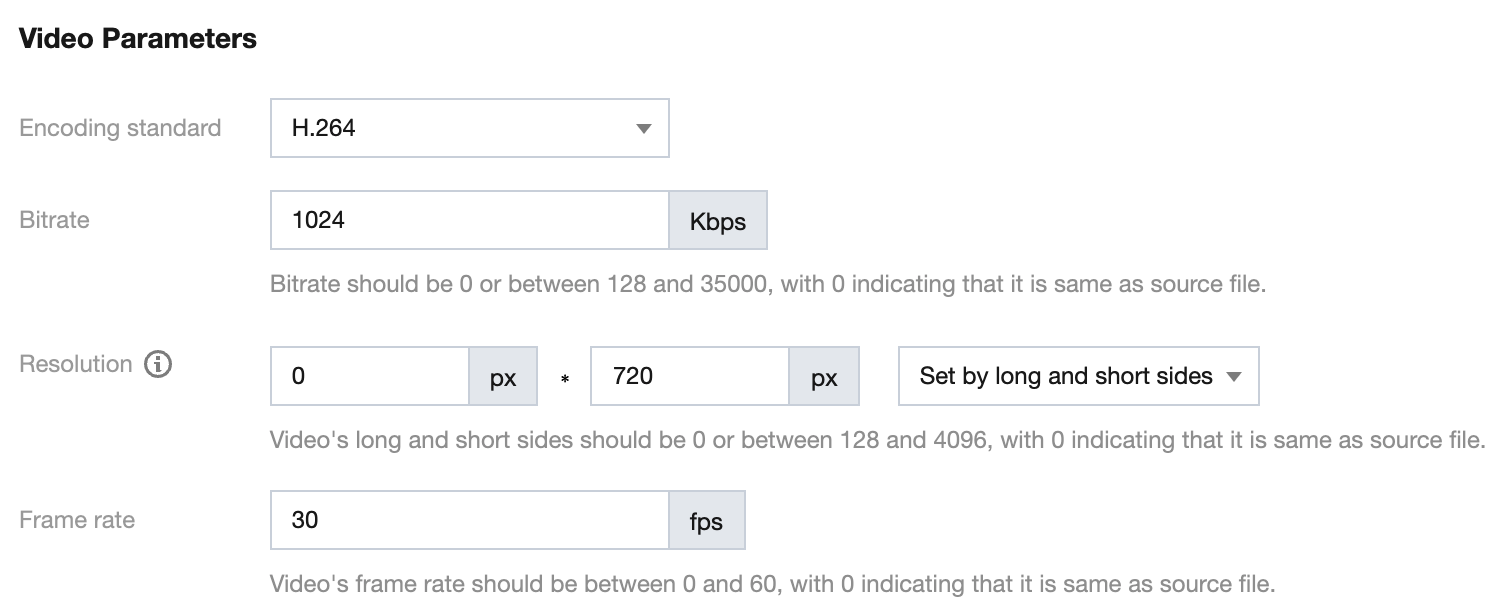This screenshot has height=616, width=1502.
Task: Click the Kbps unit box
Action: pyautogui.click(x=718, y=221)
